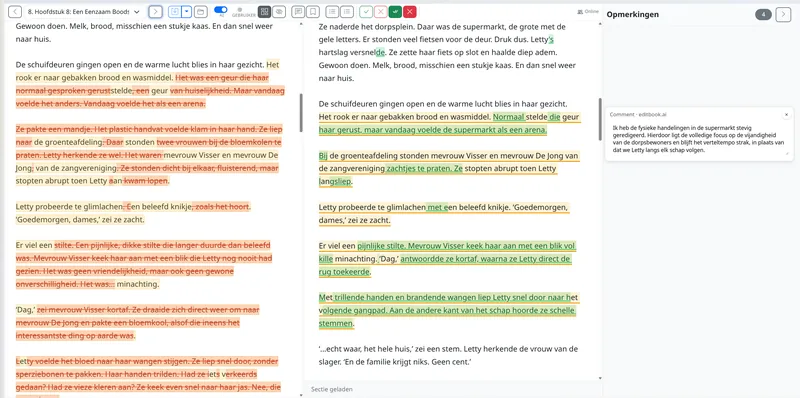
Task: Click struck text 'Letty voelde het bloed' left pane
Action: 58,361
